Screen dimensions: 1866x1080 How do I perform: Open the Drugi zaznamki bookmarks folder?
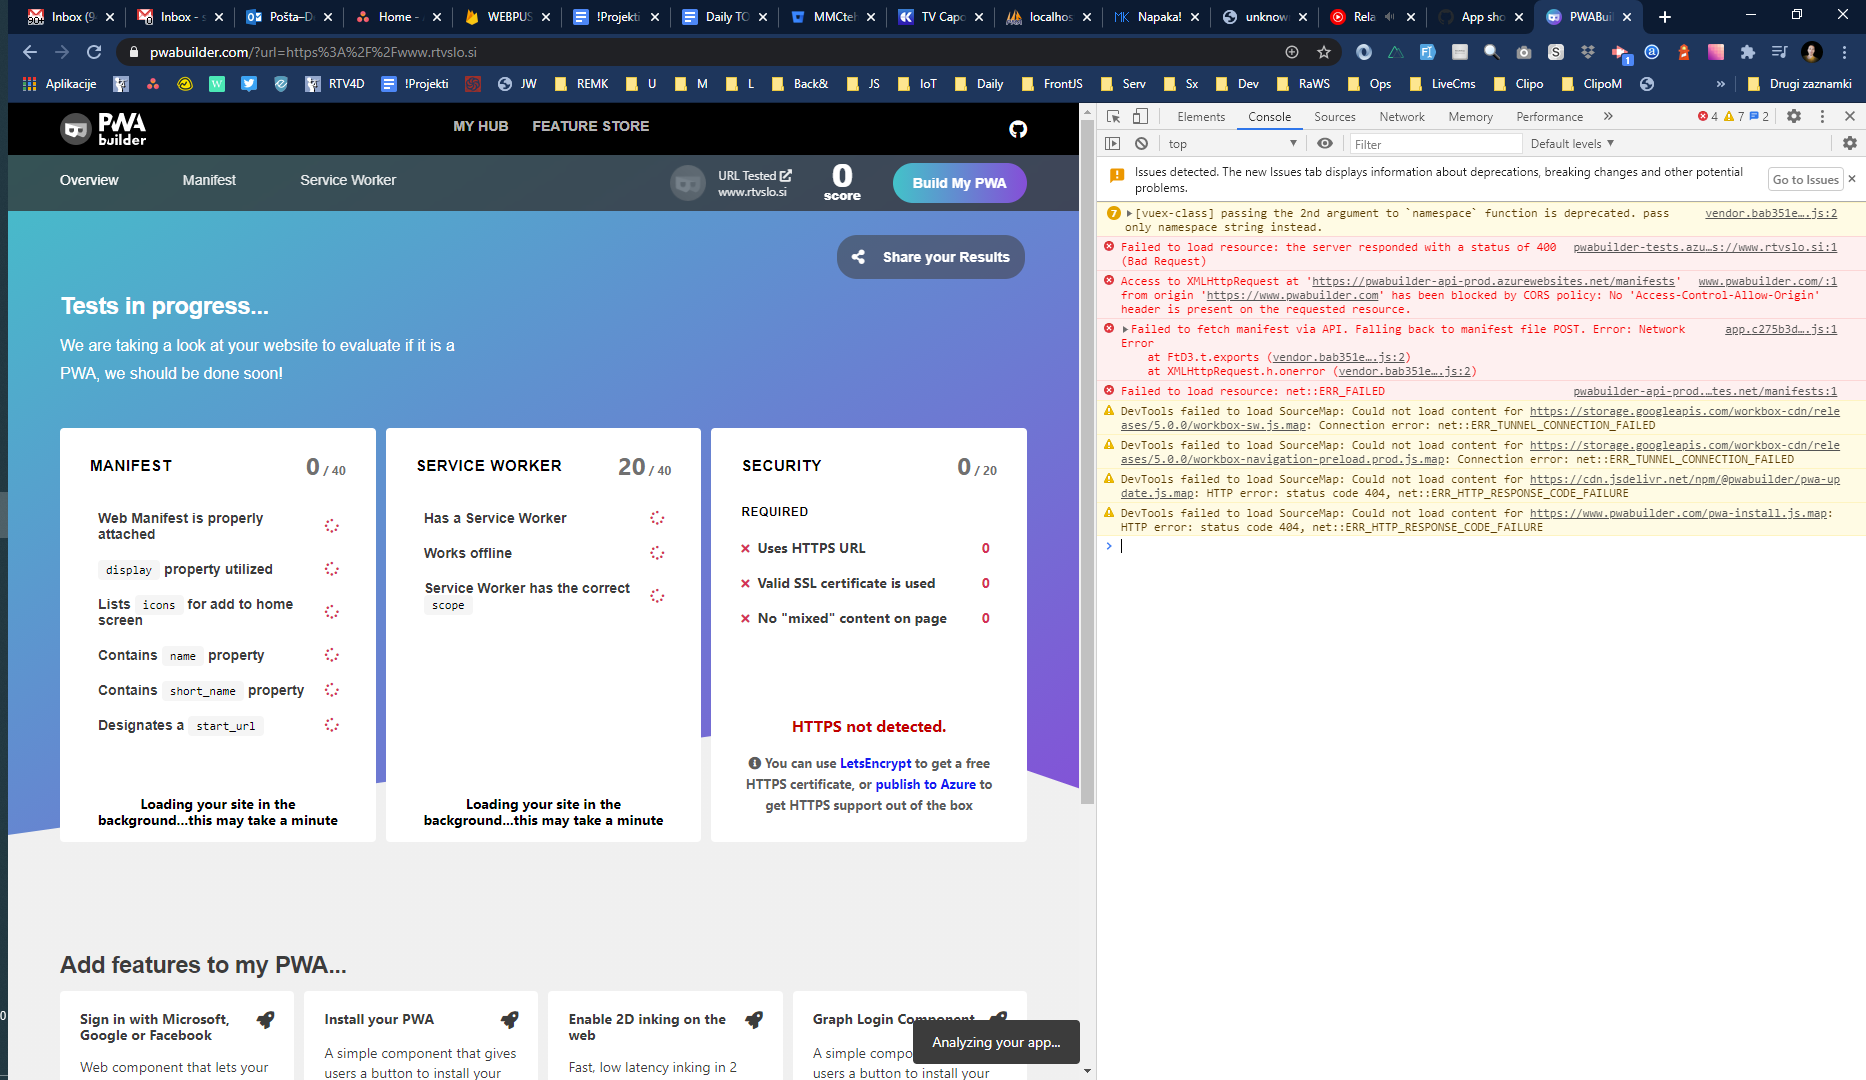pos(1800,84)
